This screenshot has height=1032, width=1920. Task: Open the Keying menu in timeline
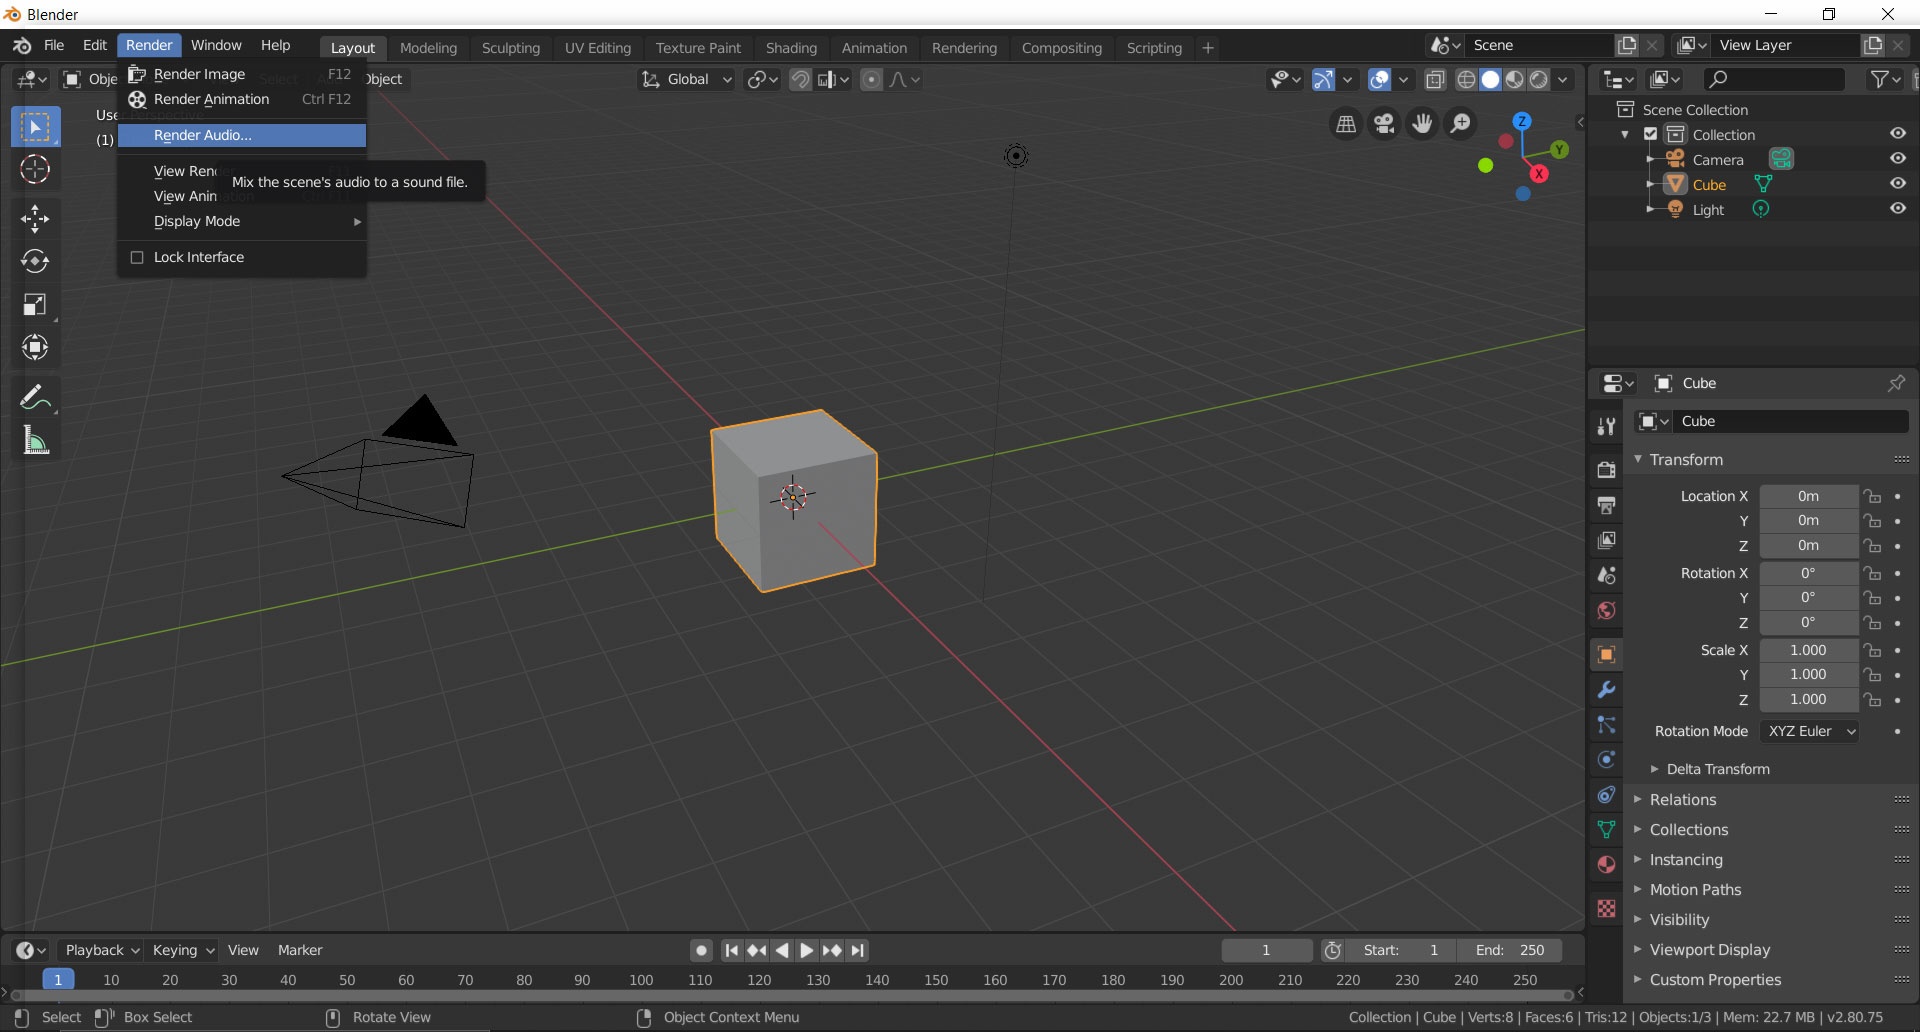coord(182,950)
